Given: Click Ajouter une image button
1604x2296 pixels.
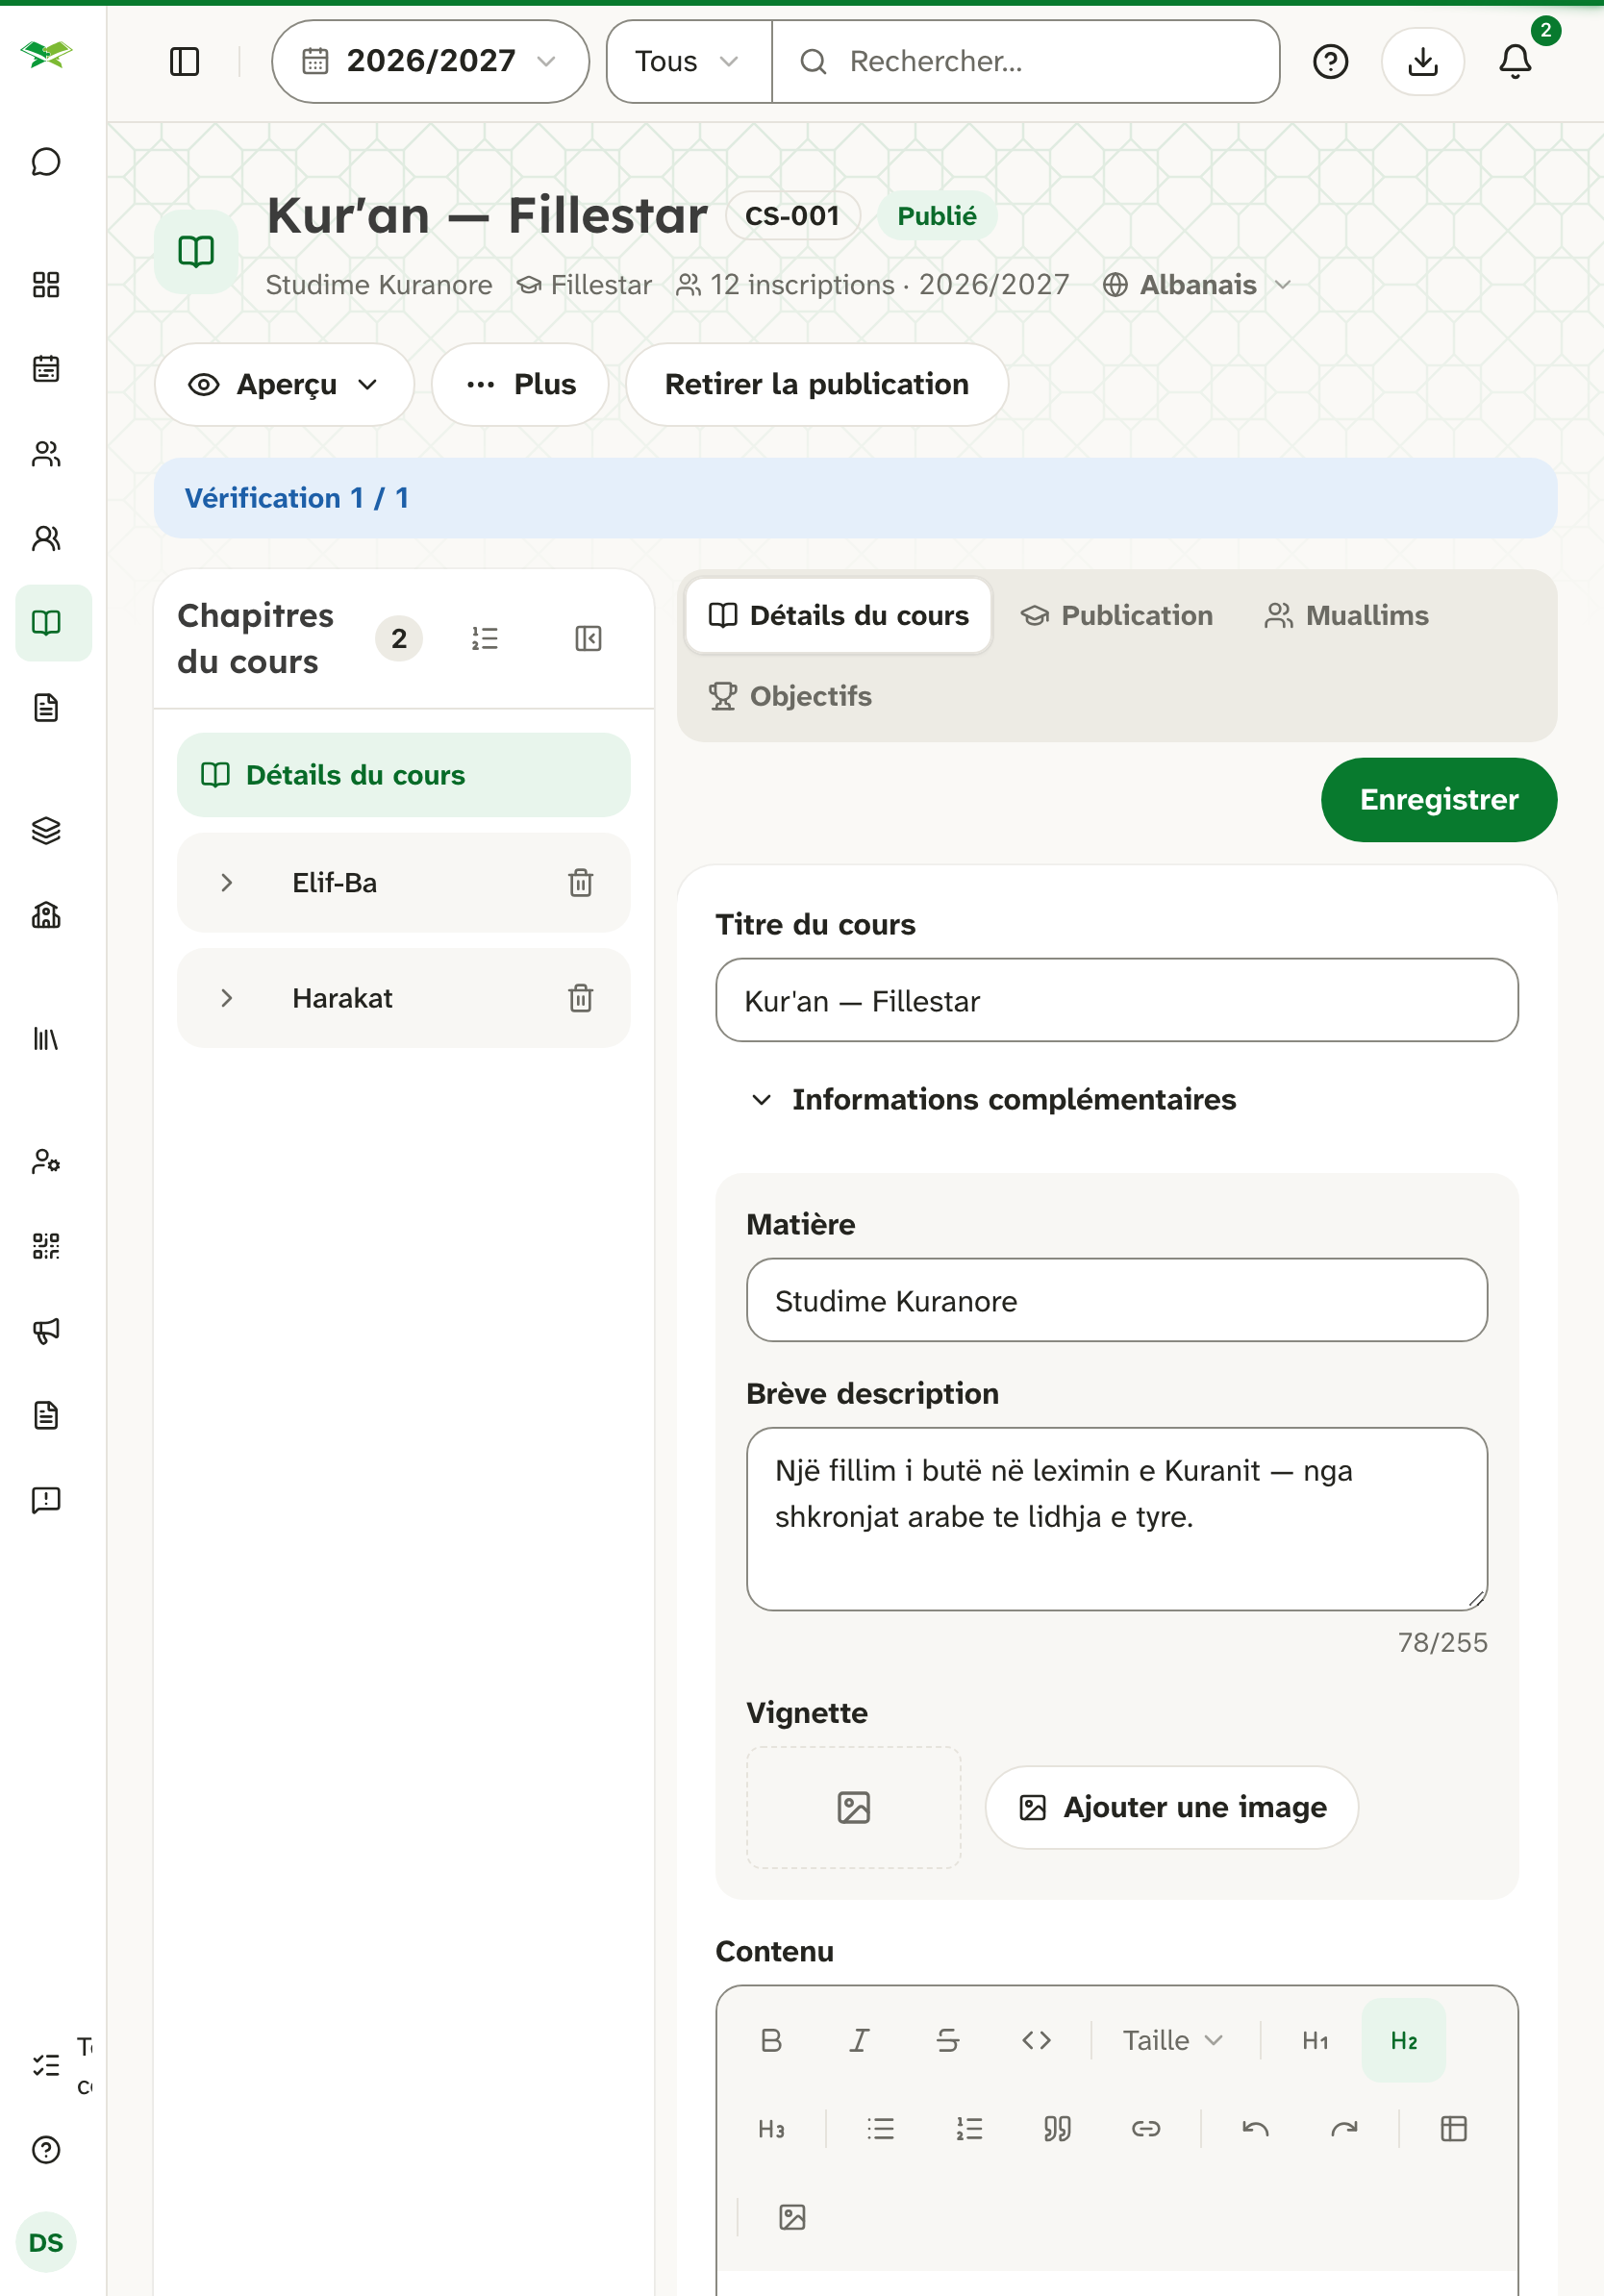Looking at the screenshot, I should [1172, 1807].
